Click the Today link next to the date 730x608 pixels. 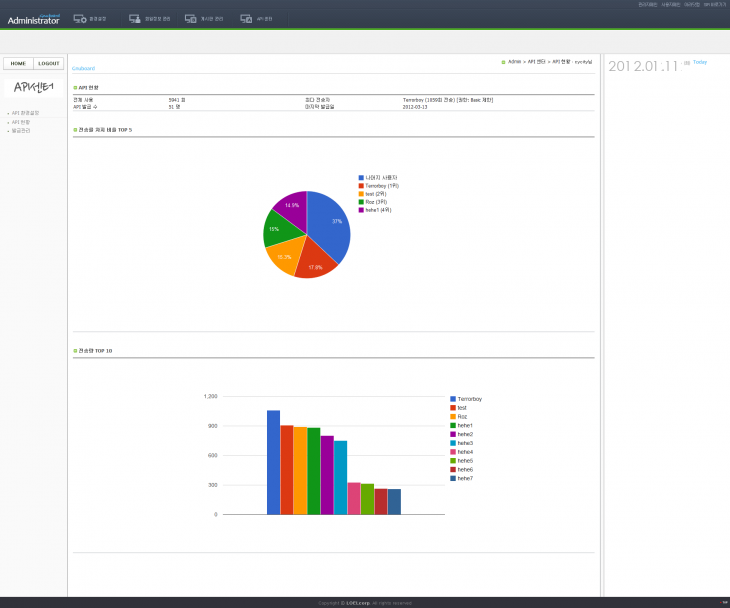click(700, 62)
